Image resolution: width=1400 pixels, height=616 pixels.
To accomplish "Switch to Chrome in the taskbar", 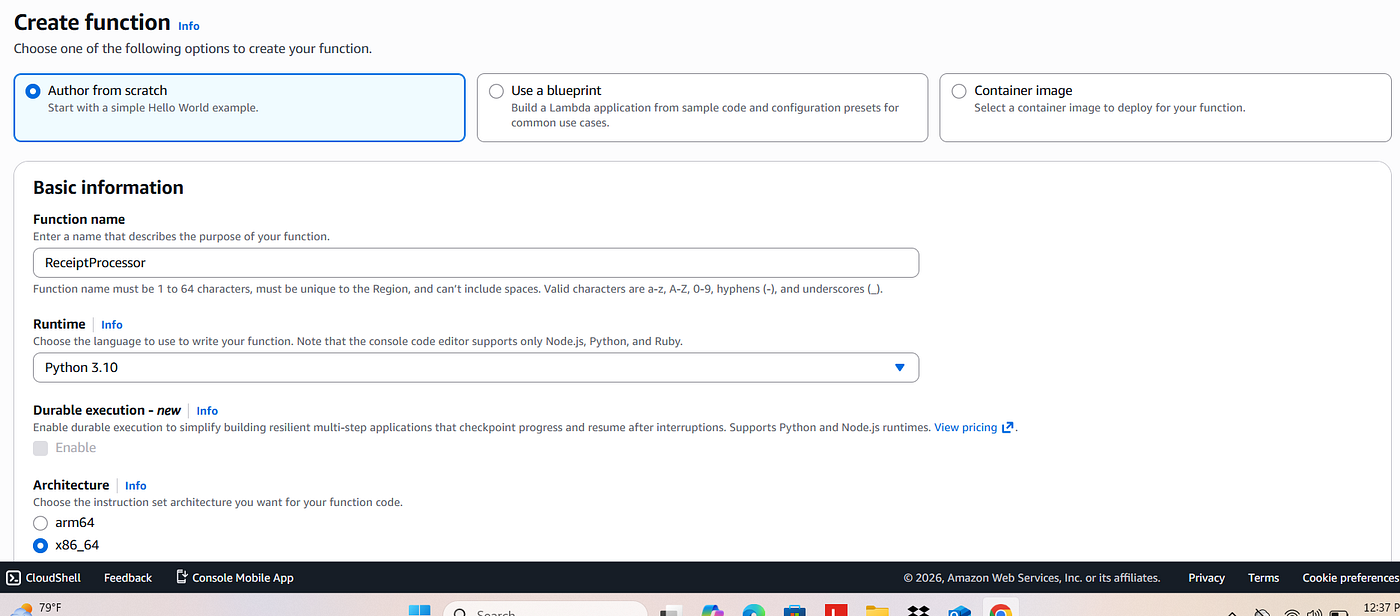I will point(1000,610).
